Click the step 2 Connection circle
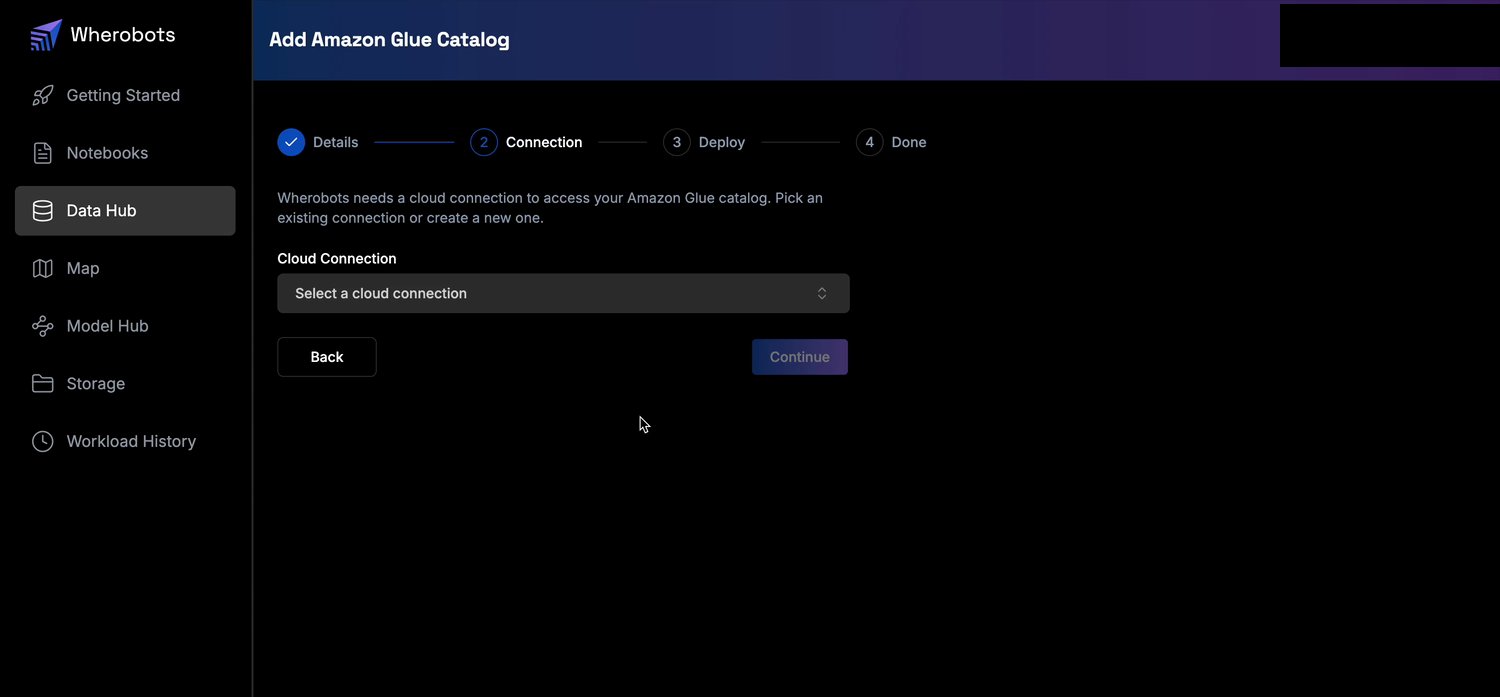This screenshot has height=697, width=1500. coord(484,142)
